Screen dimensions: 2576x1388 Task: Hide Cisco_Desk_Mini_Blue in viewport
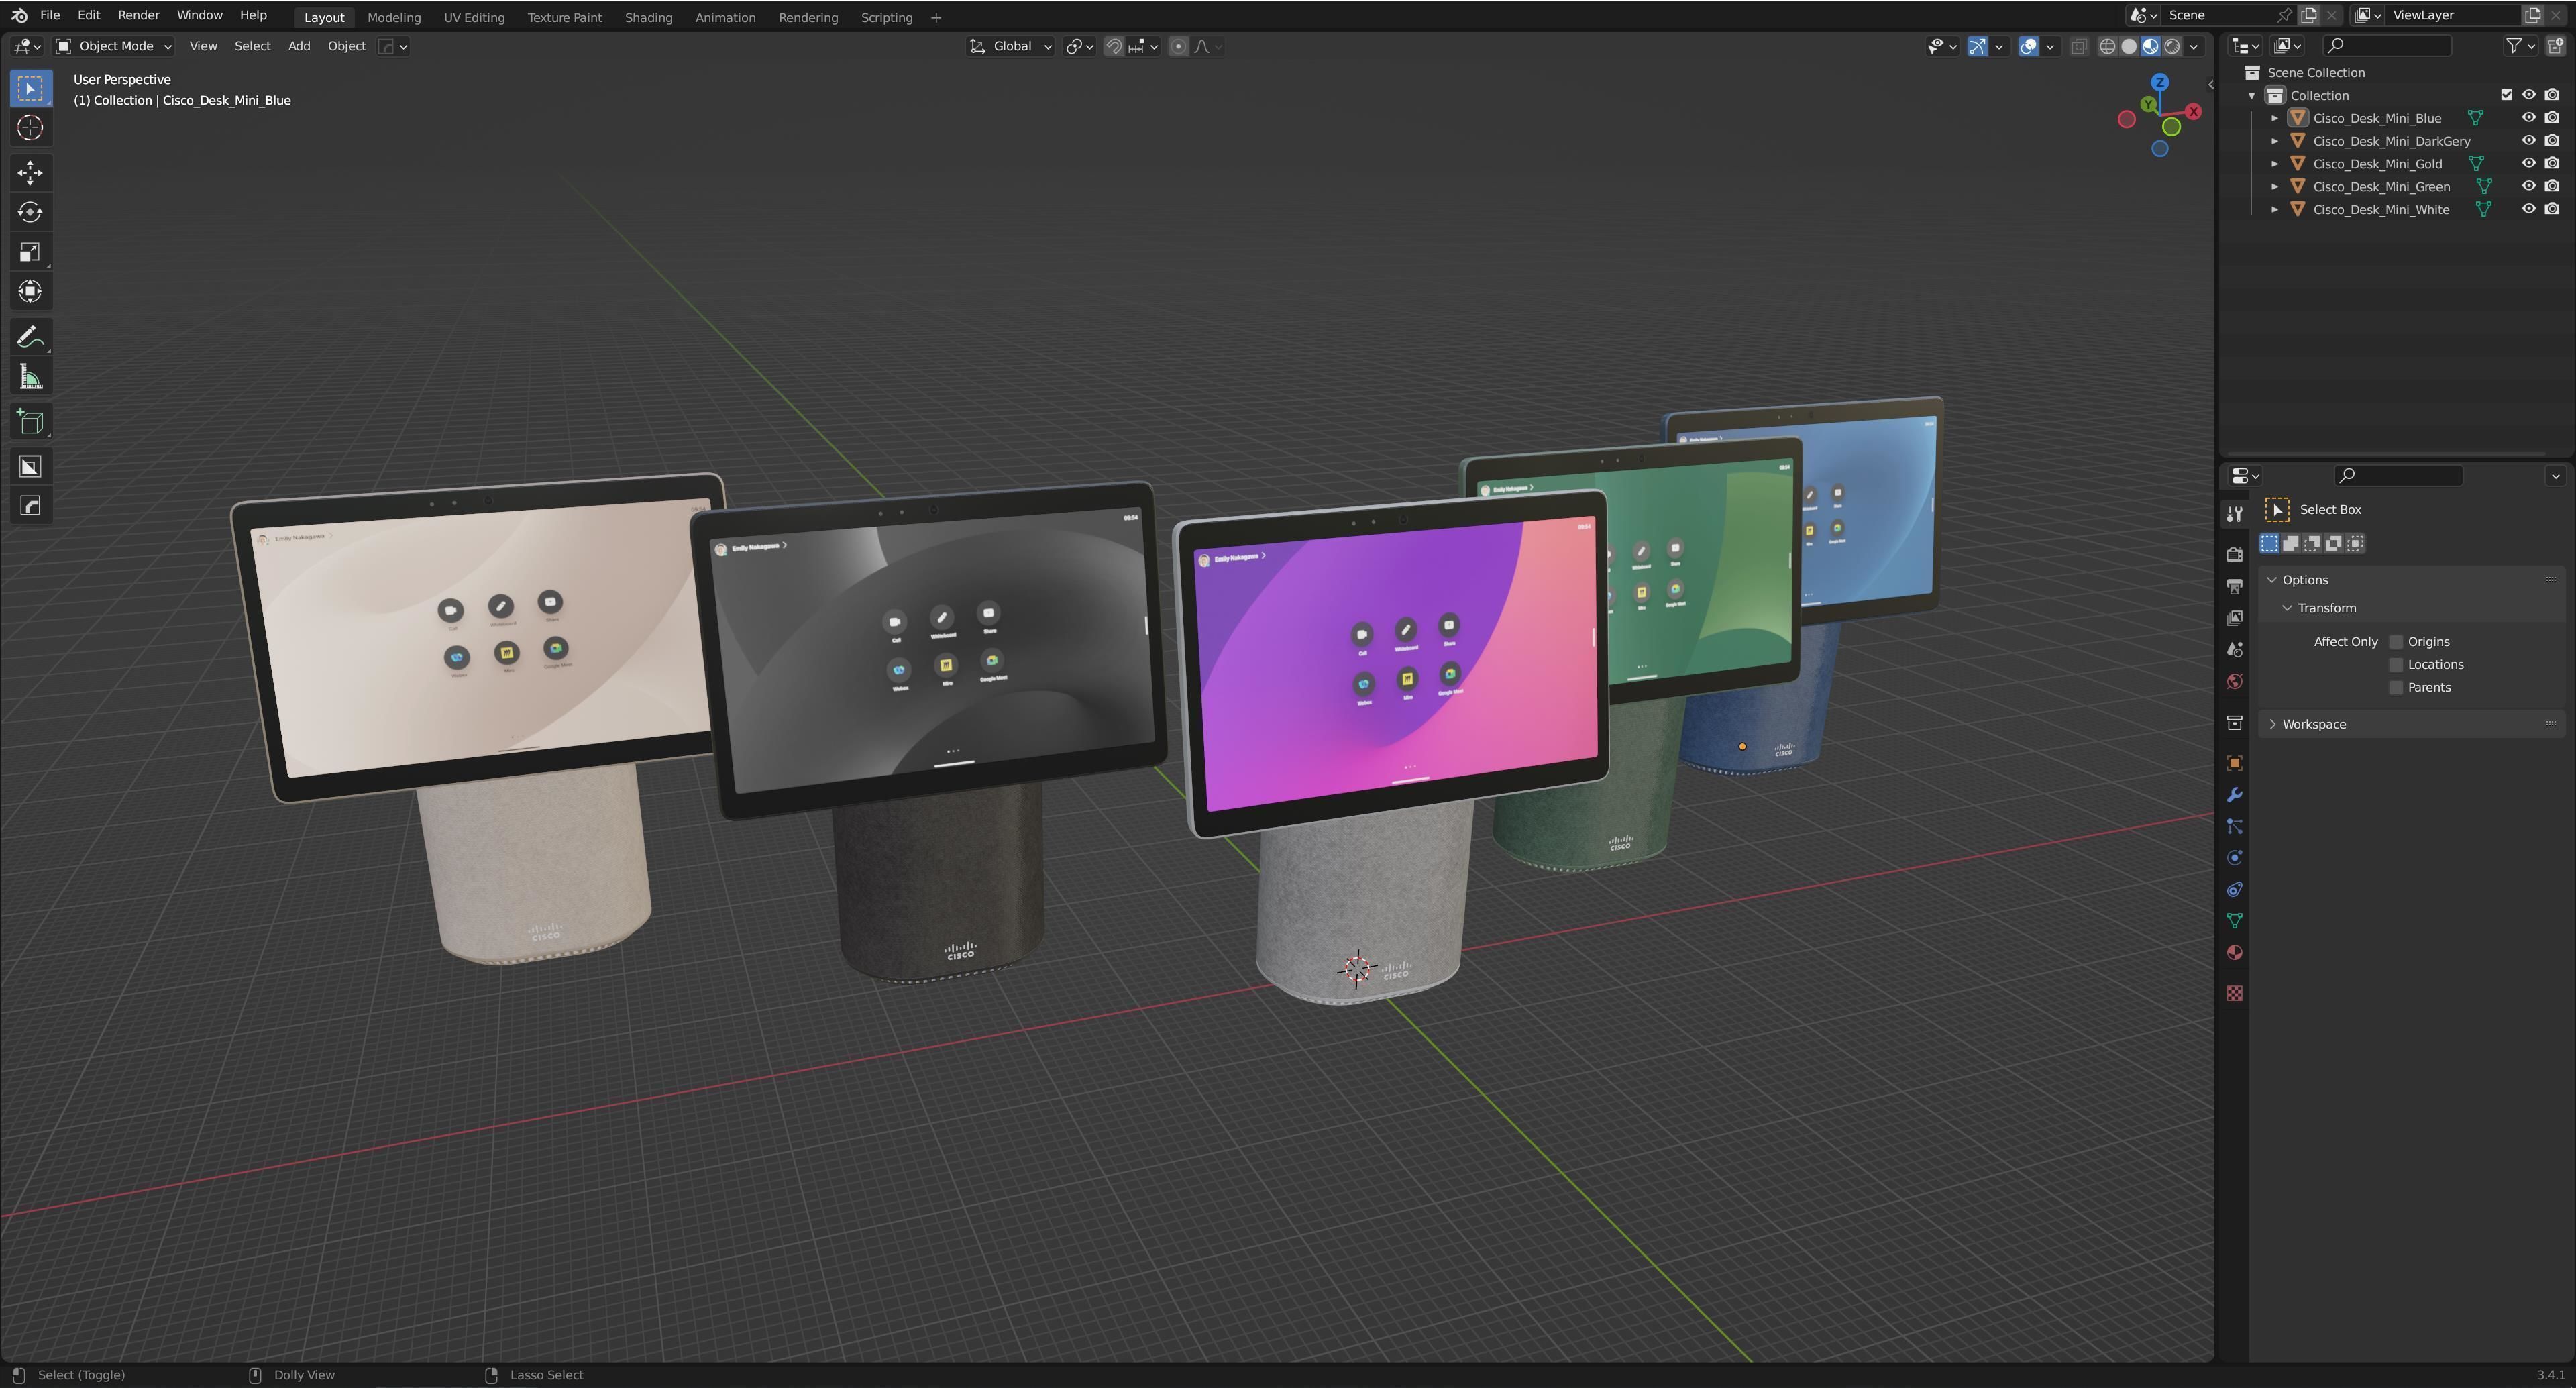[x=2528, y=118]
